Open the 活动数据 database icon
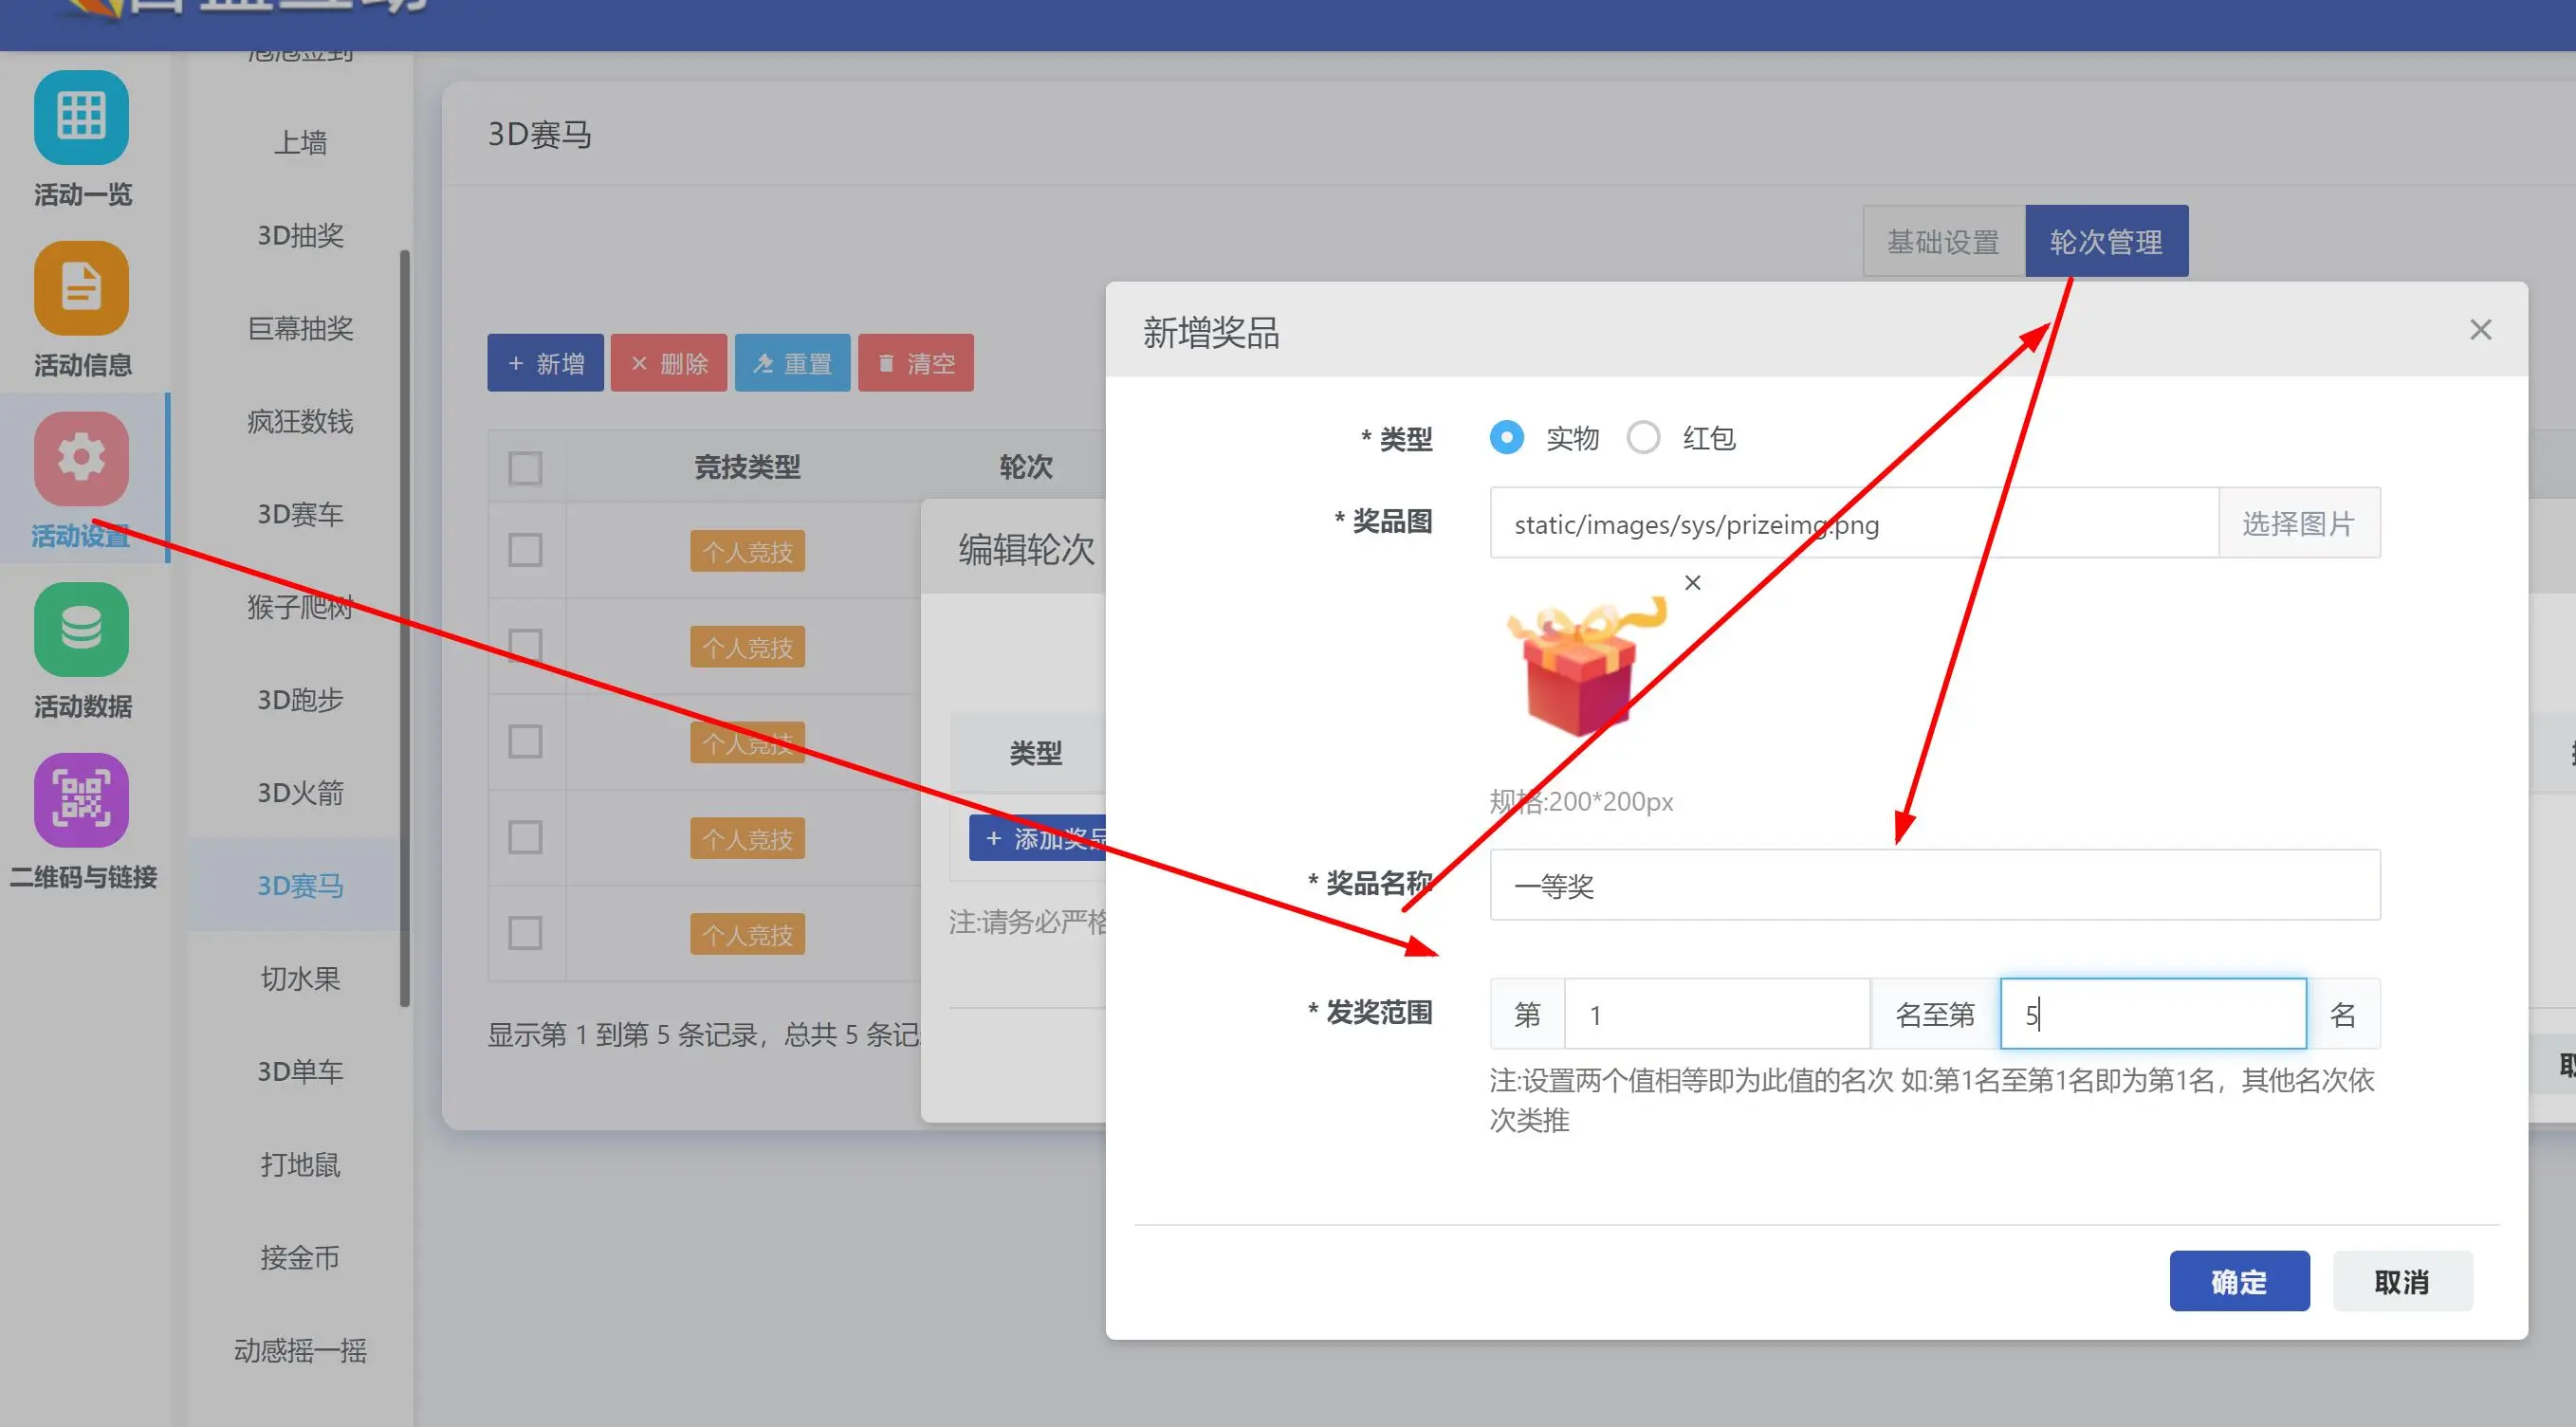This screenshot has width=2576, height=1427. pyautogui.click(x=81, y=629)
